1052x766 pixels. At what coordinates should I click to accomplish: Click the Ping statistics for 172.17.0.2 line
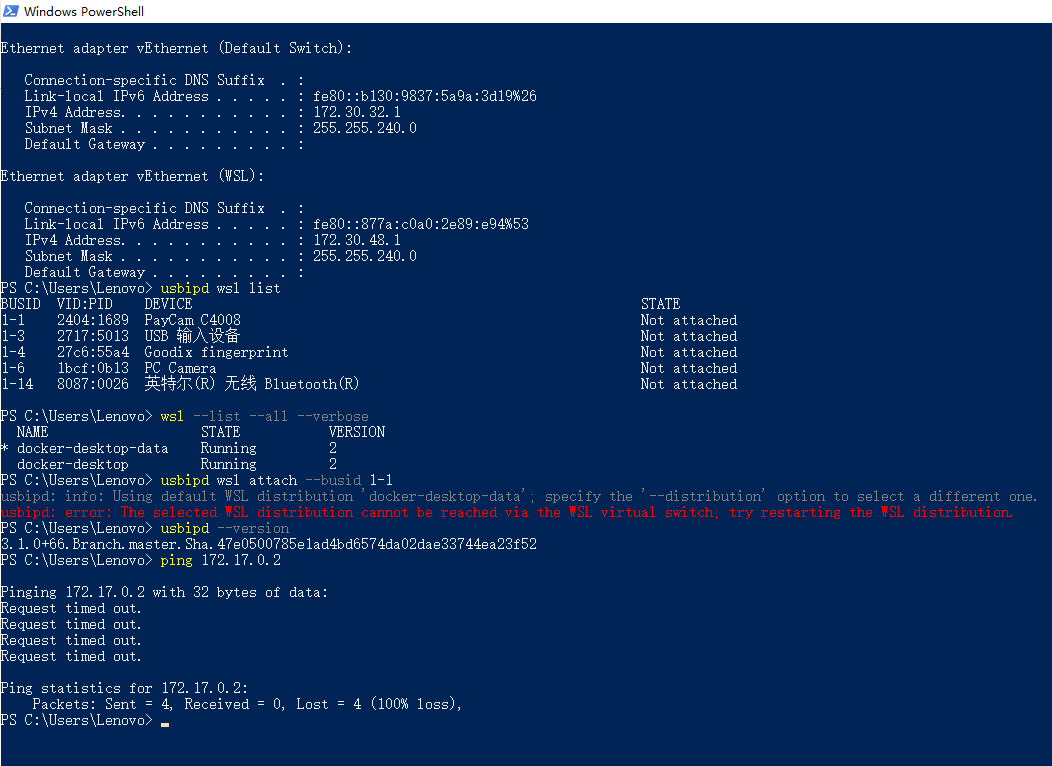click(x=120, y=687)
